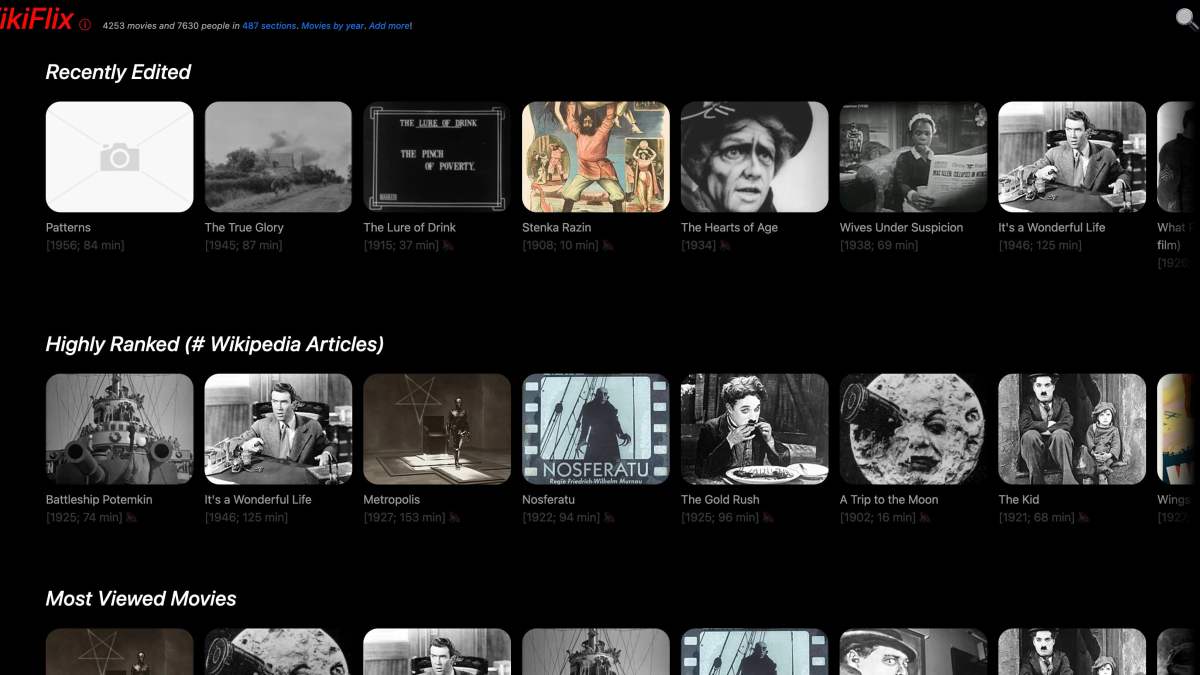Viewport: 1200px width, 675px height.
Task: Open the Recently Edited section heading
Action: point(118,72)
